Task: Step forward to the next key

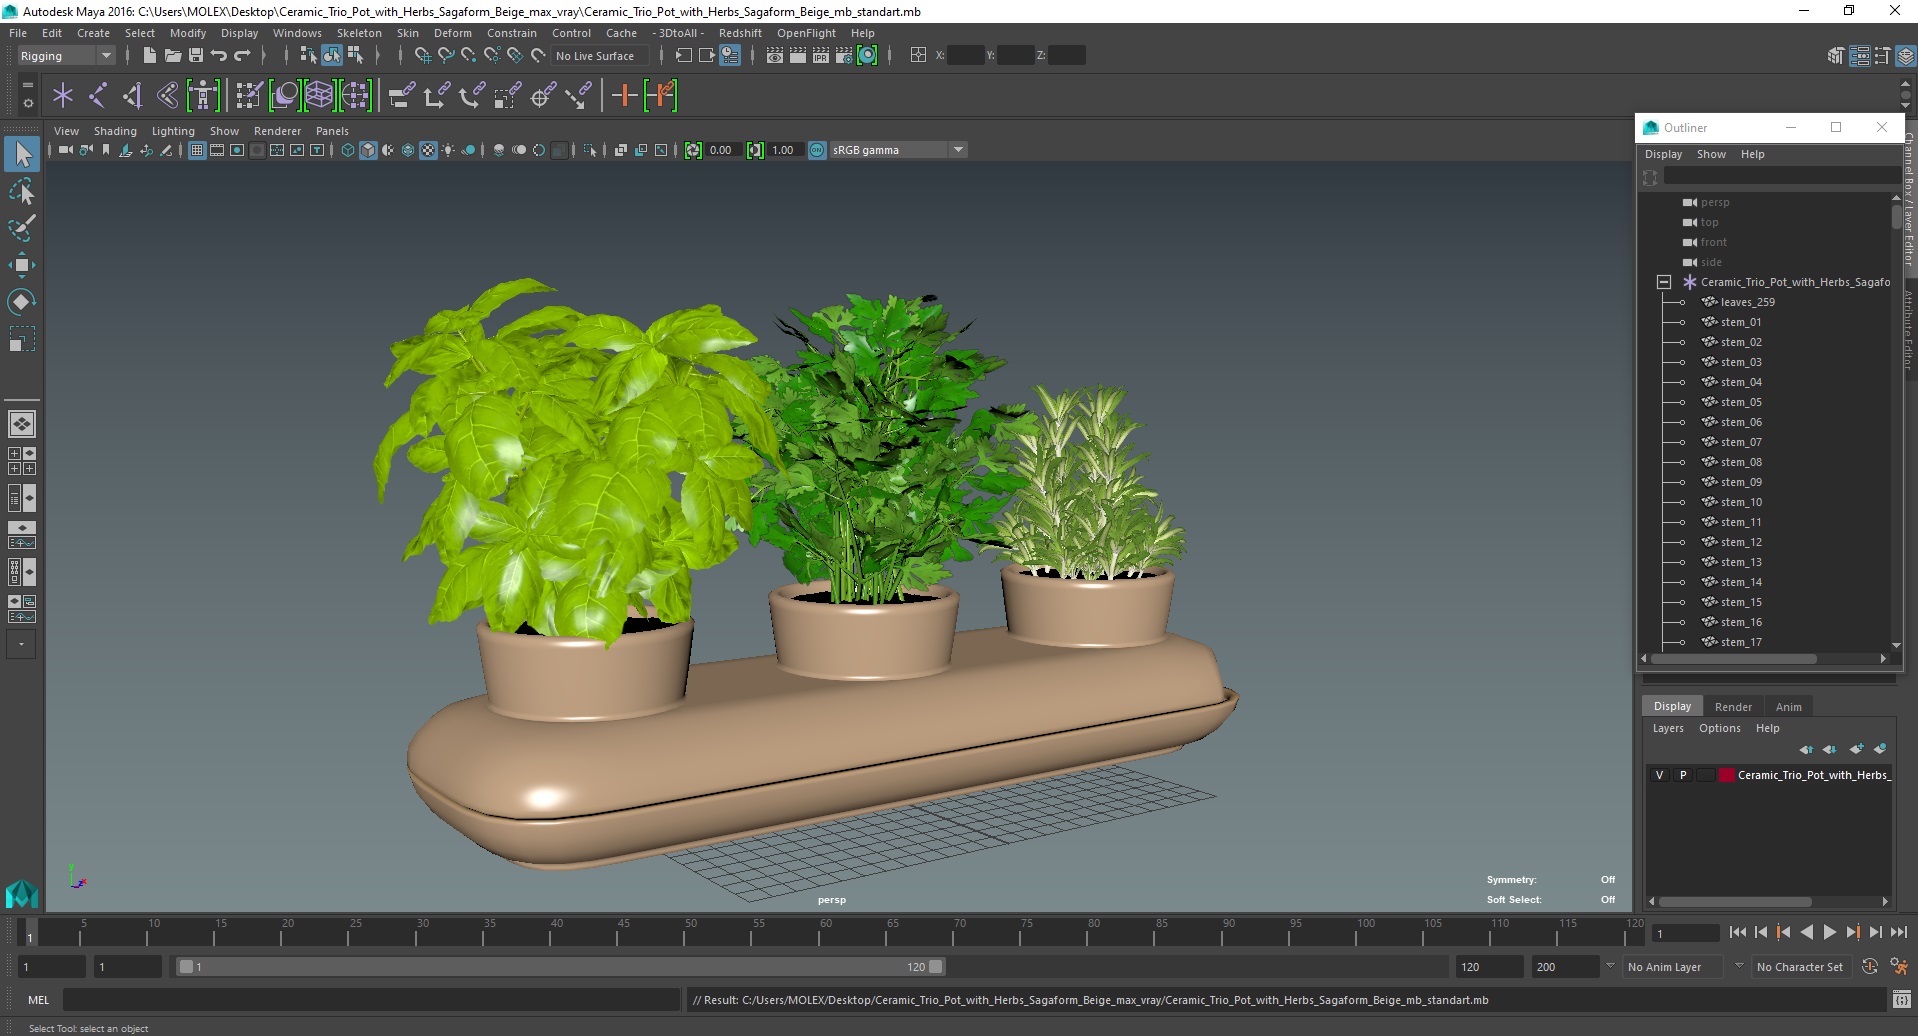Action: 1852,932
